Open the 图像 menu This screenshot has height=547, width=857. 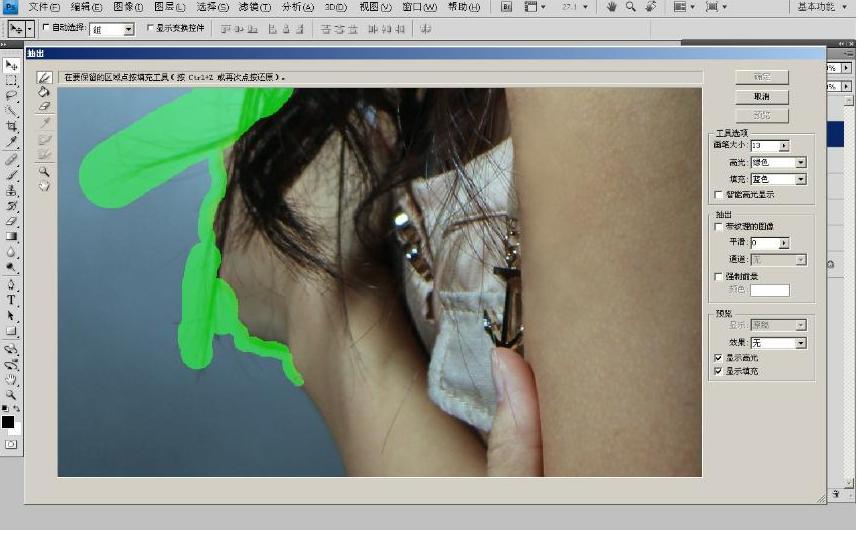coord(128,7)
